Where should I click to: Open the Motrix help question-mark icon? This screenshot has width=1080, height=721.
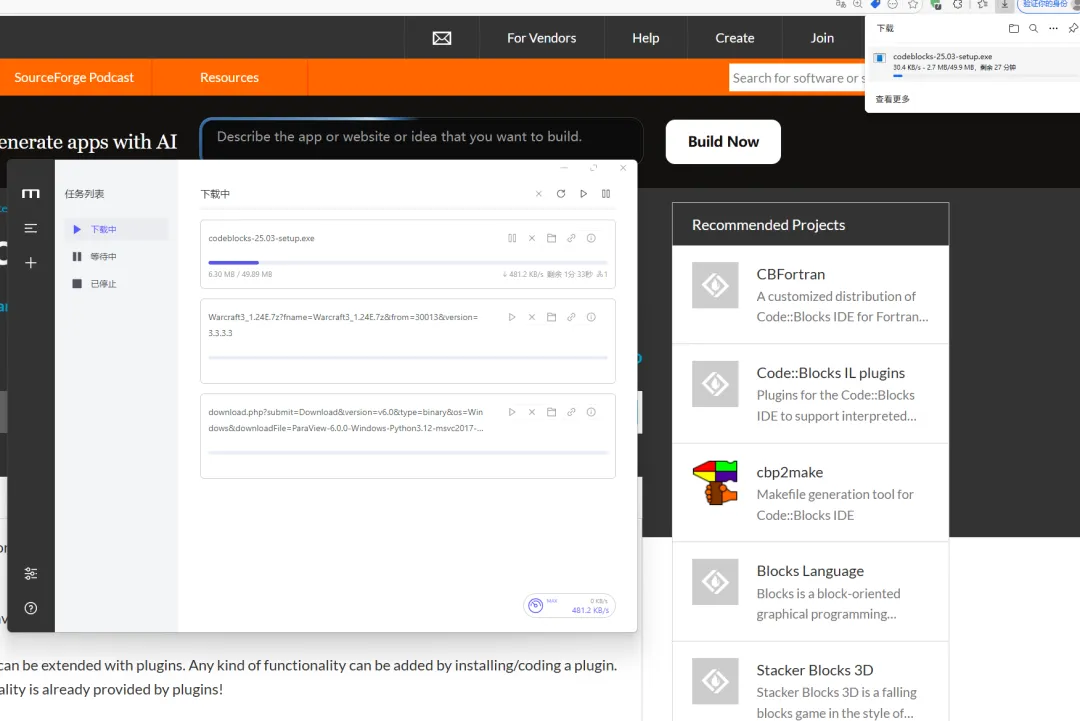tap(30, 608)
